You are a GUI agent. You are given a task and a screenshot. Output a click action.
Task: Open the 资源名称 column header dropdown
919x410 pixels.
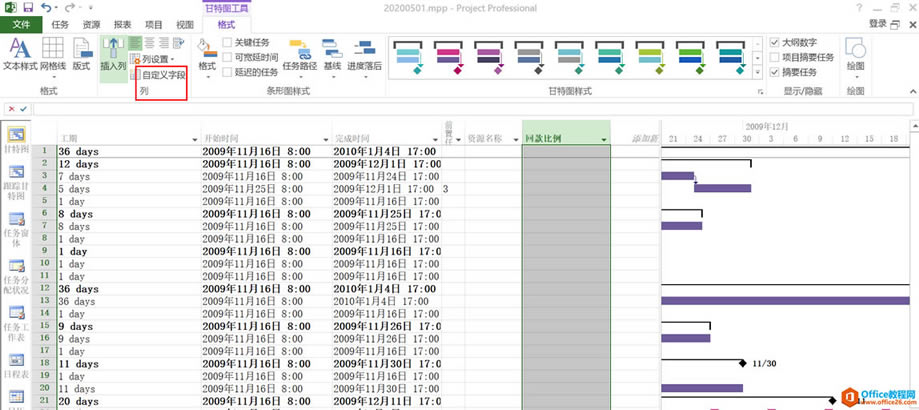point(514,139)
